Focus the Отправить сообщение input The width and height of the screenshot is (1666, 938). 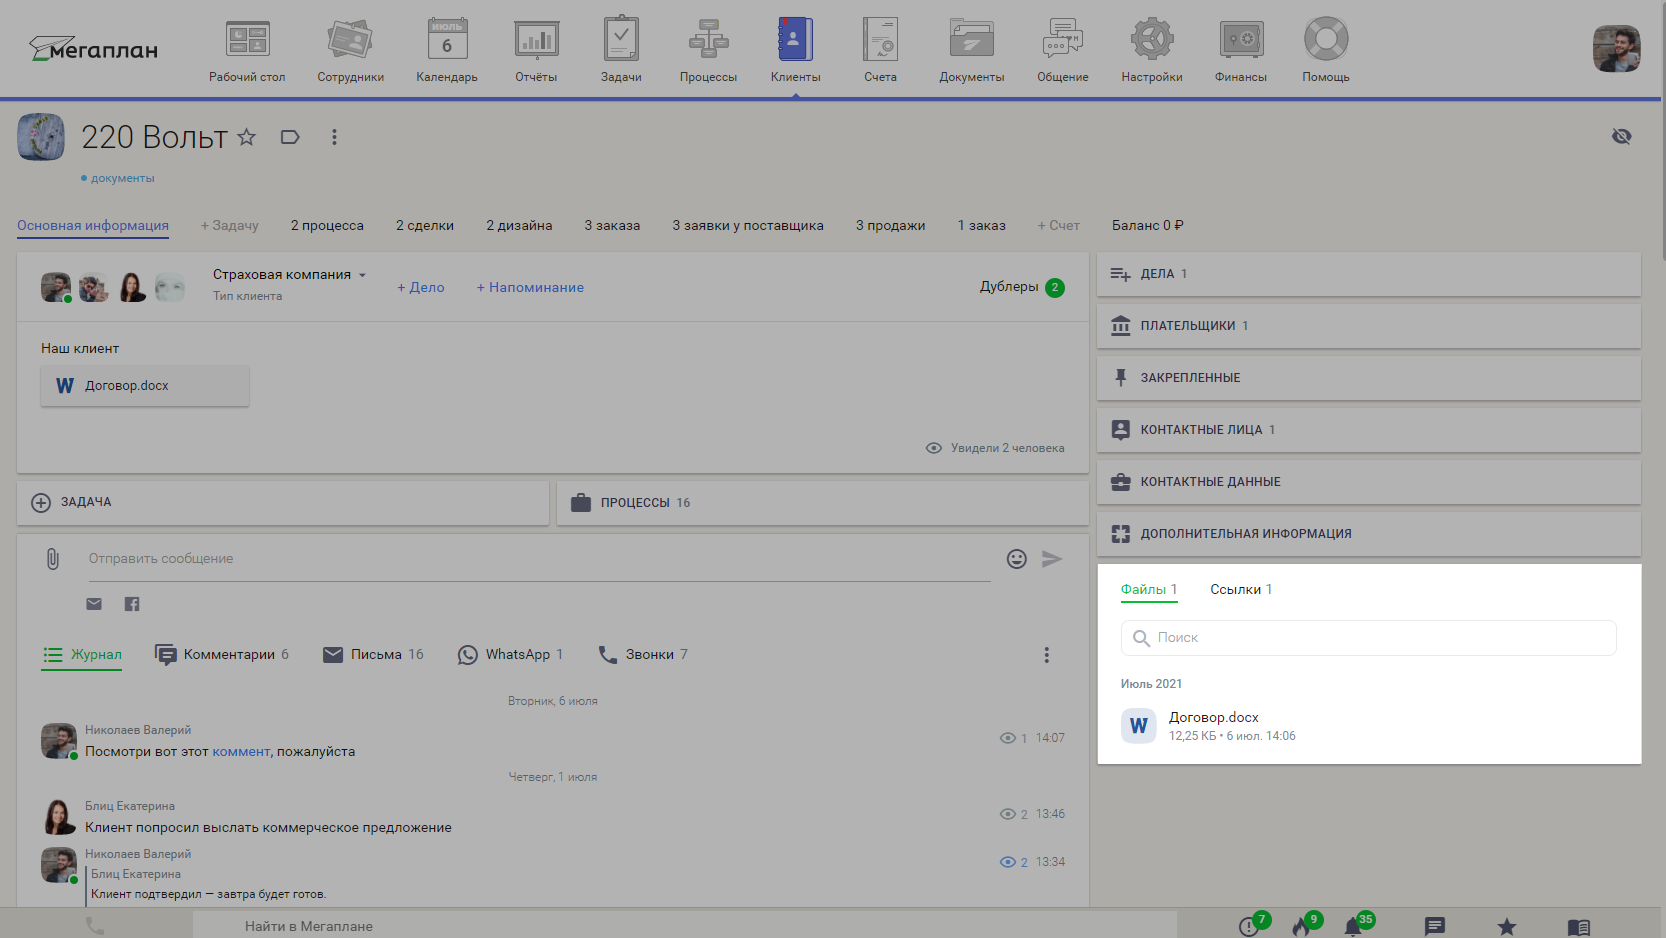pos(540,559)
